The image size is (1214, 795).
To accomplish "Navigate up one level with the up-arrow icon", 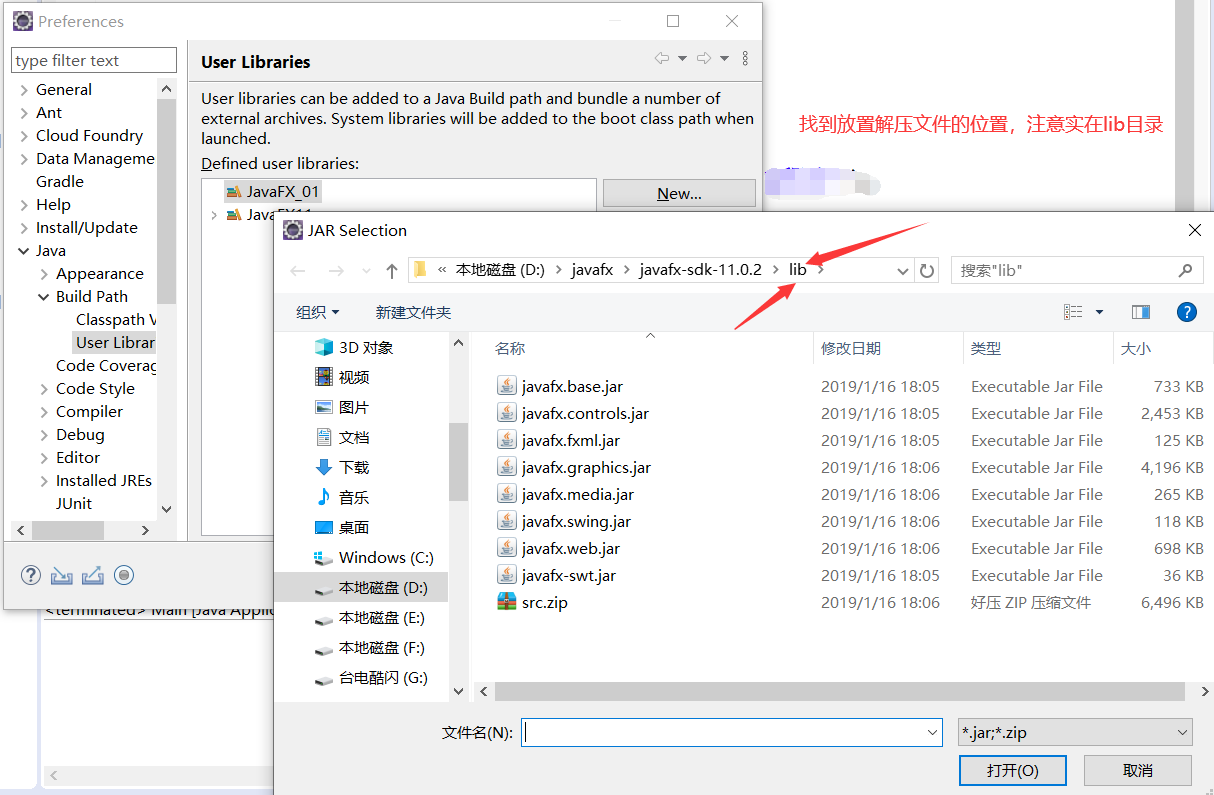I will coord(391,270).
